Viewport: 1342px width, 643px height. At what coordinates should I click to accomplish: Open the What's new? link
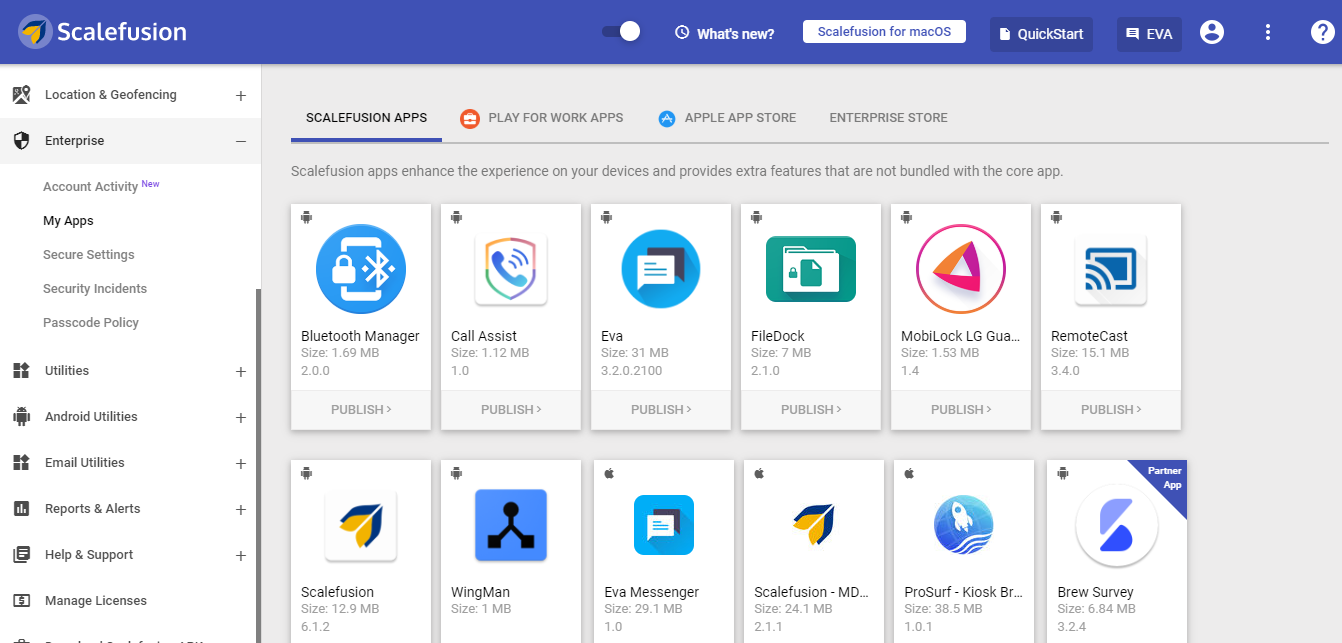pos(725,33)
